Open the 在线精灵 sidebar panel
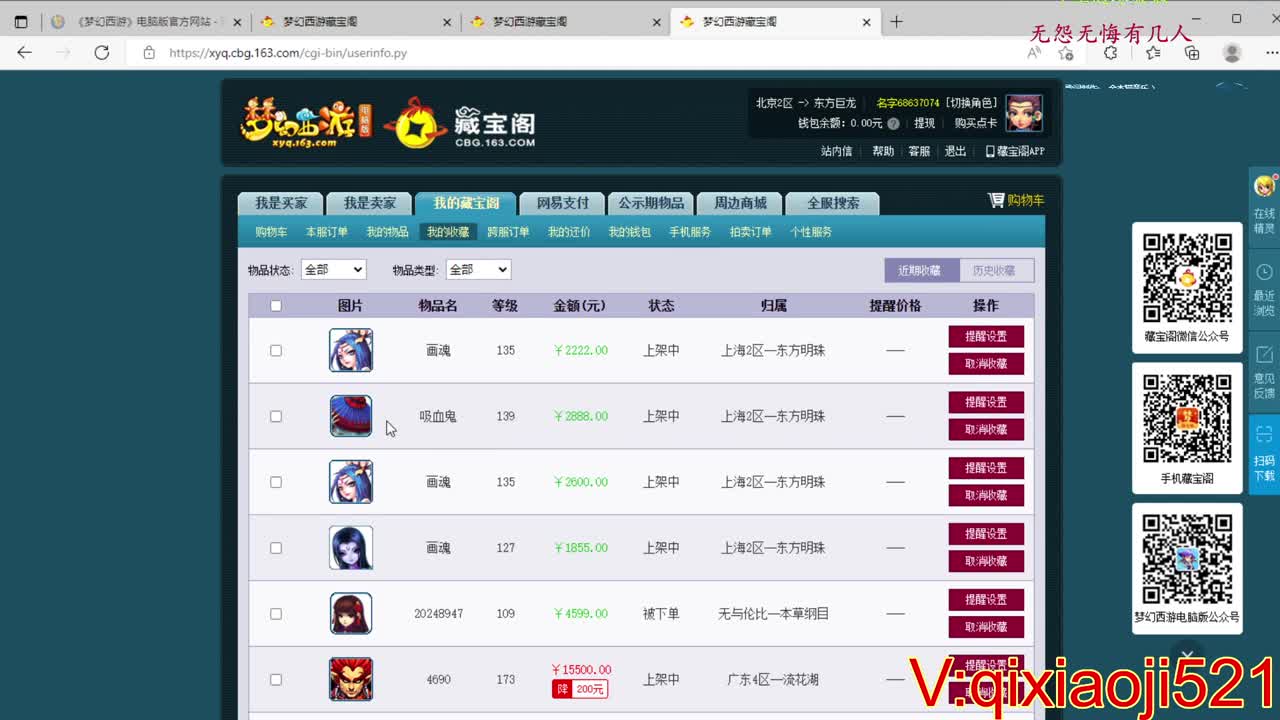The height and width of the screenshot is (720, 1280). (1262, 205)
